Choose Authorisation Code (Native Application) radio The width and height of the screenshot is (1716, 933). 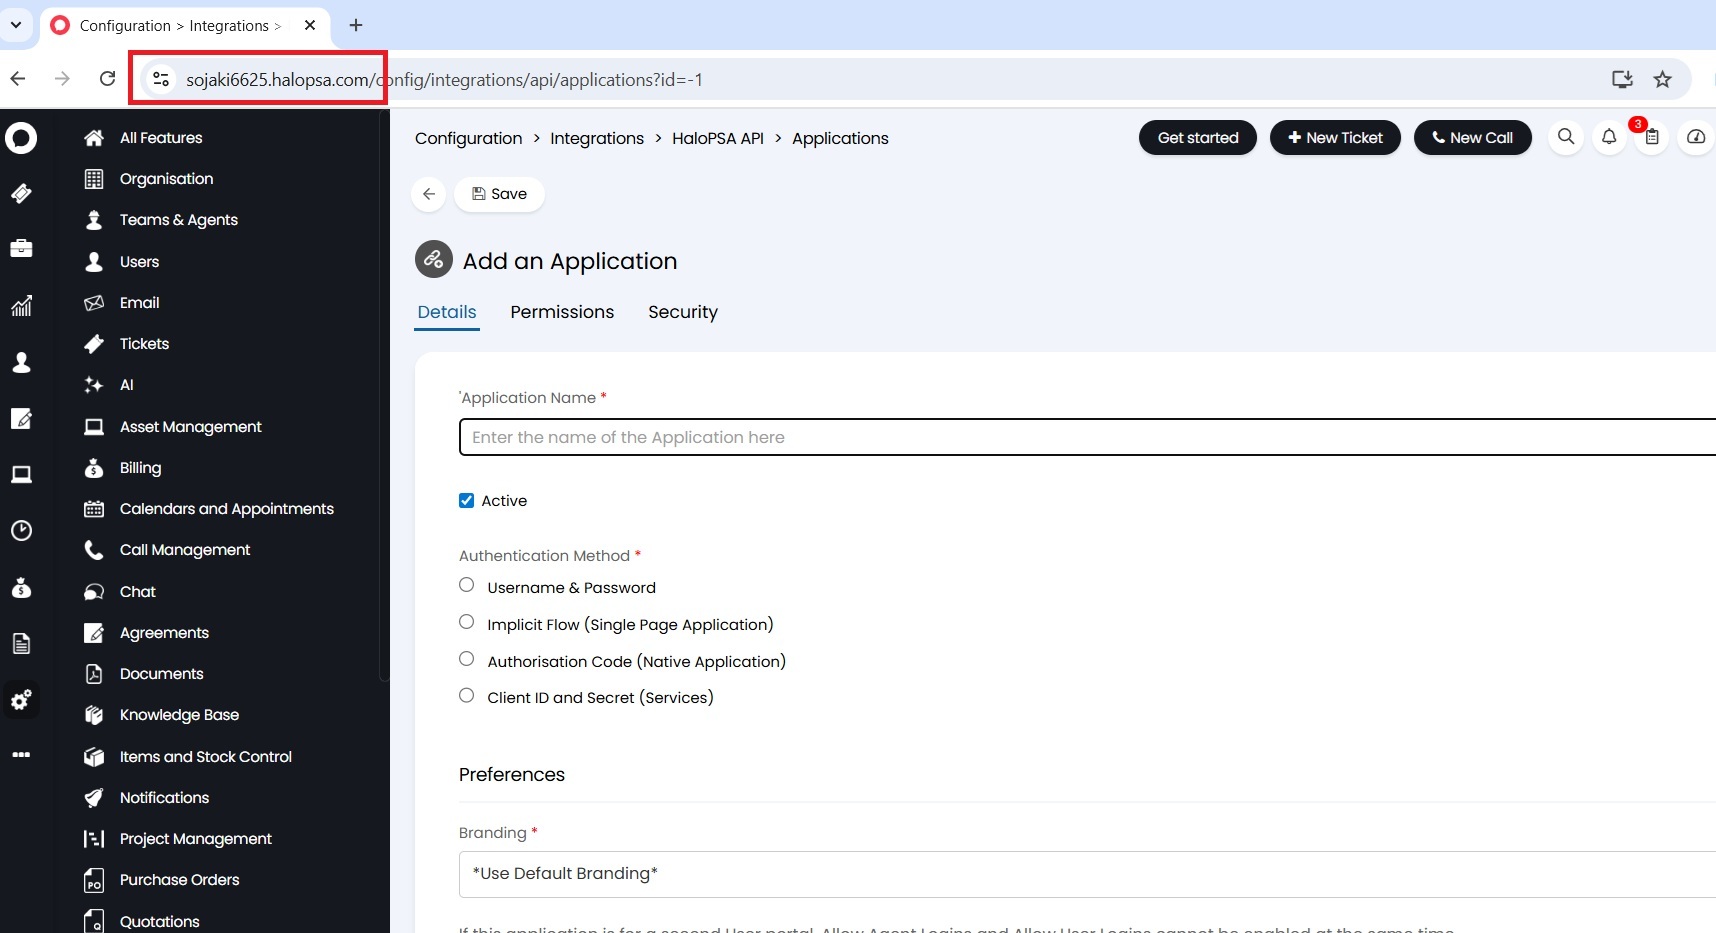coord(466,659)
